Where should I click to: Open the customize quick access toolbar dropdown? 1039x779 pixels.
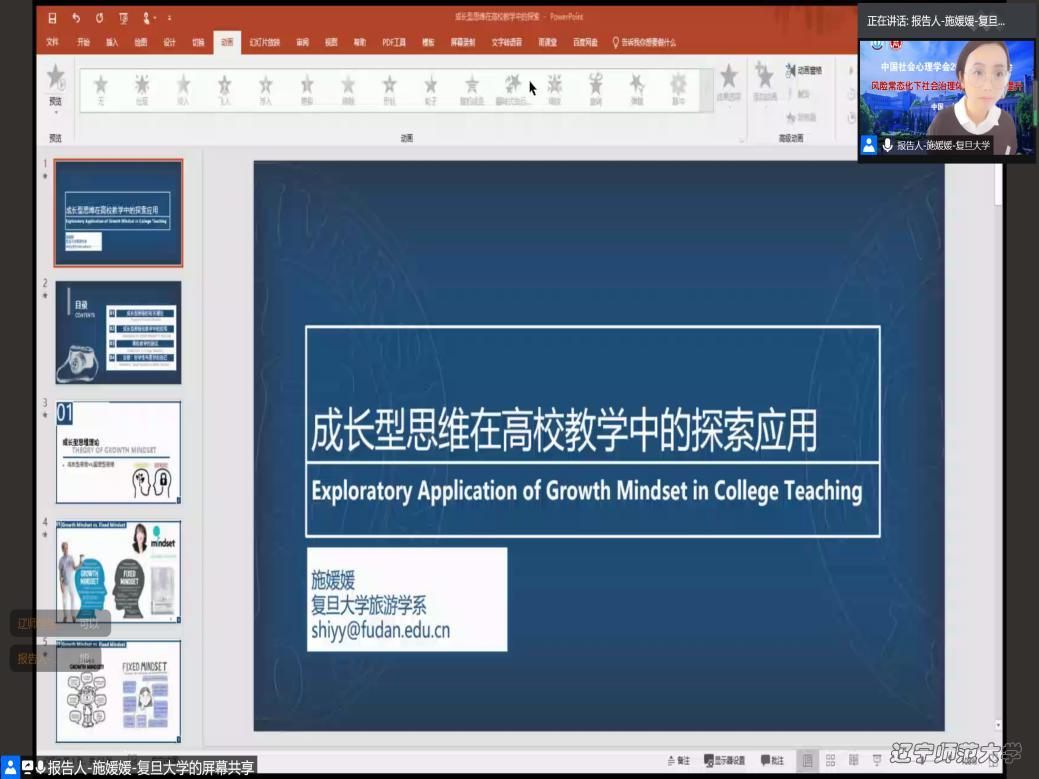[170, 18]
